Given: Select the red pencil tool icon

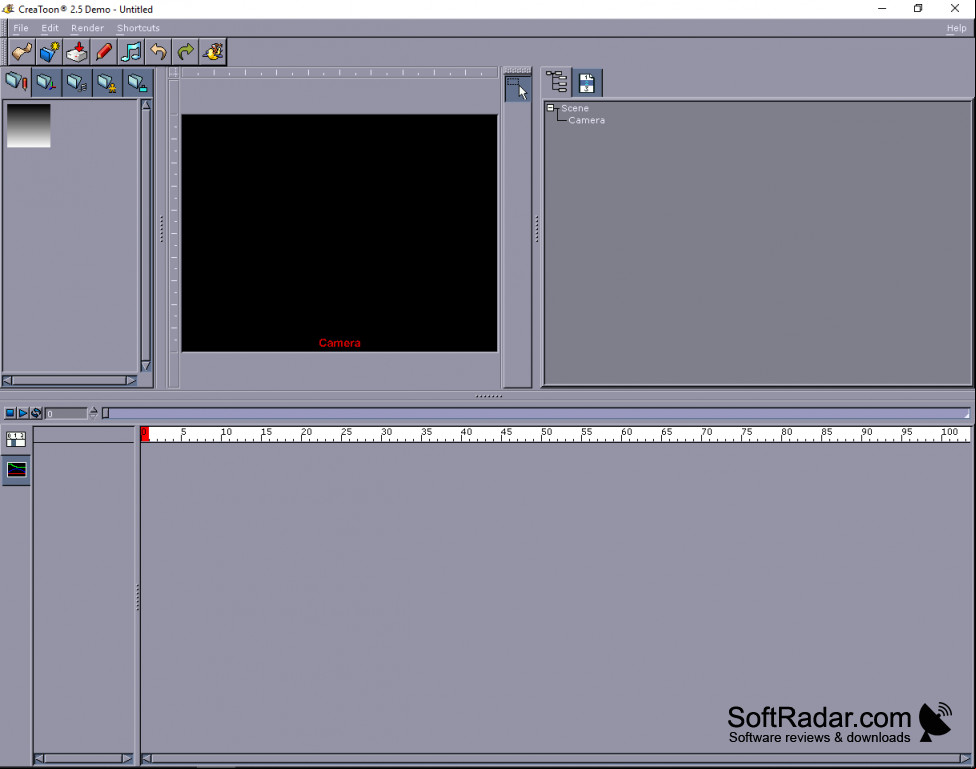Looking at the screenshot, I should tap(104, 52).
